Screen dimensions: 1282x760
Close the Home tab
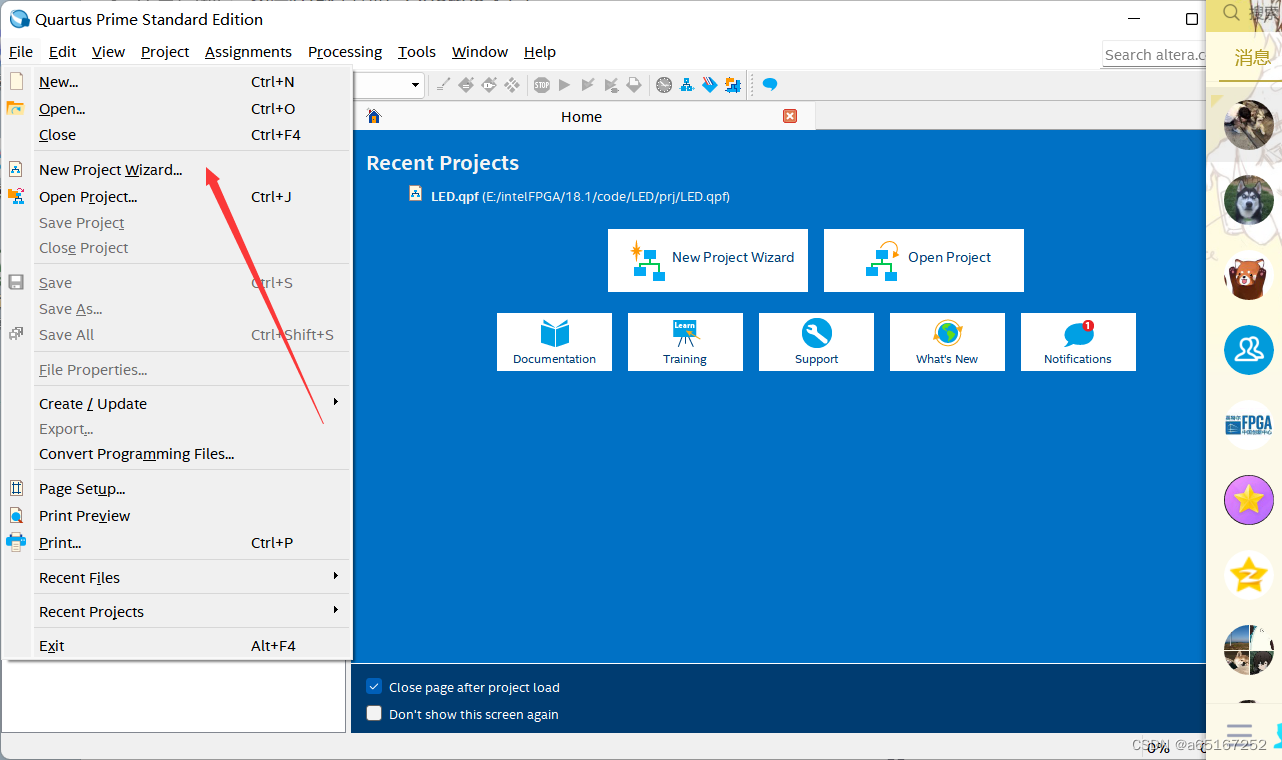click(x=790, y=116)
